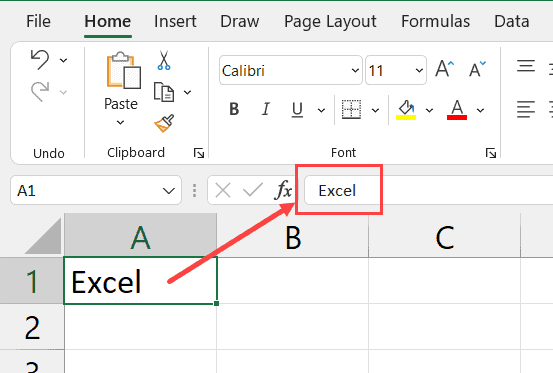Image resolution: width=553 pixels, height=373 pixels.
Task: Click the Select All corner triangle
Action: coord(44,236)
